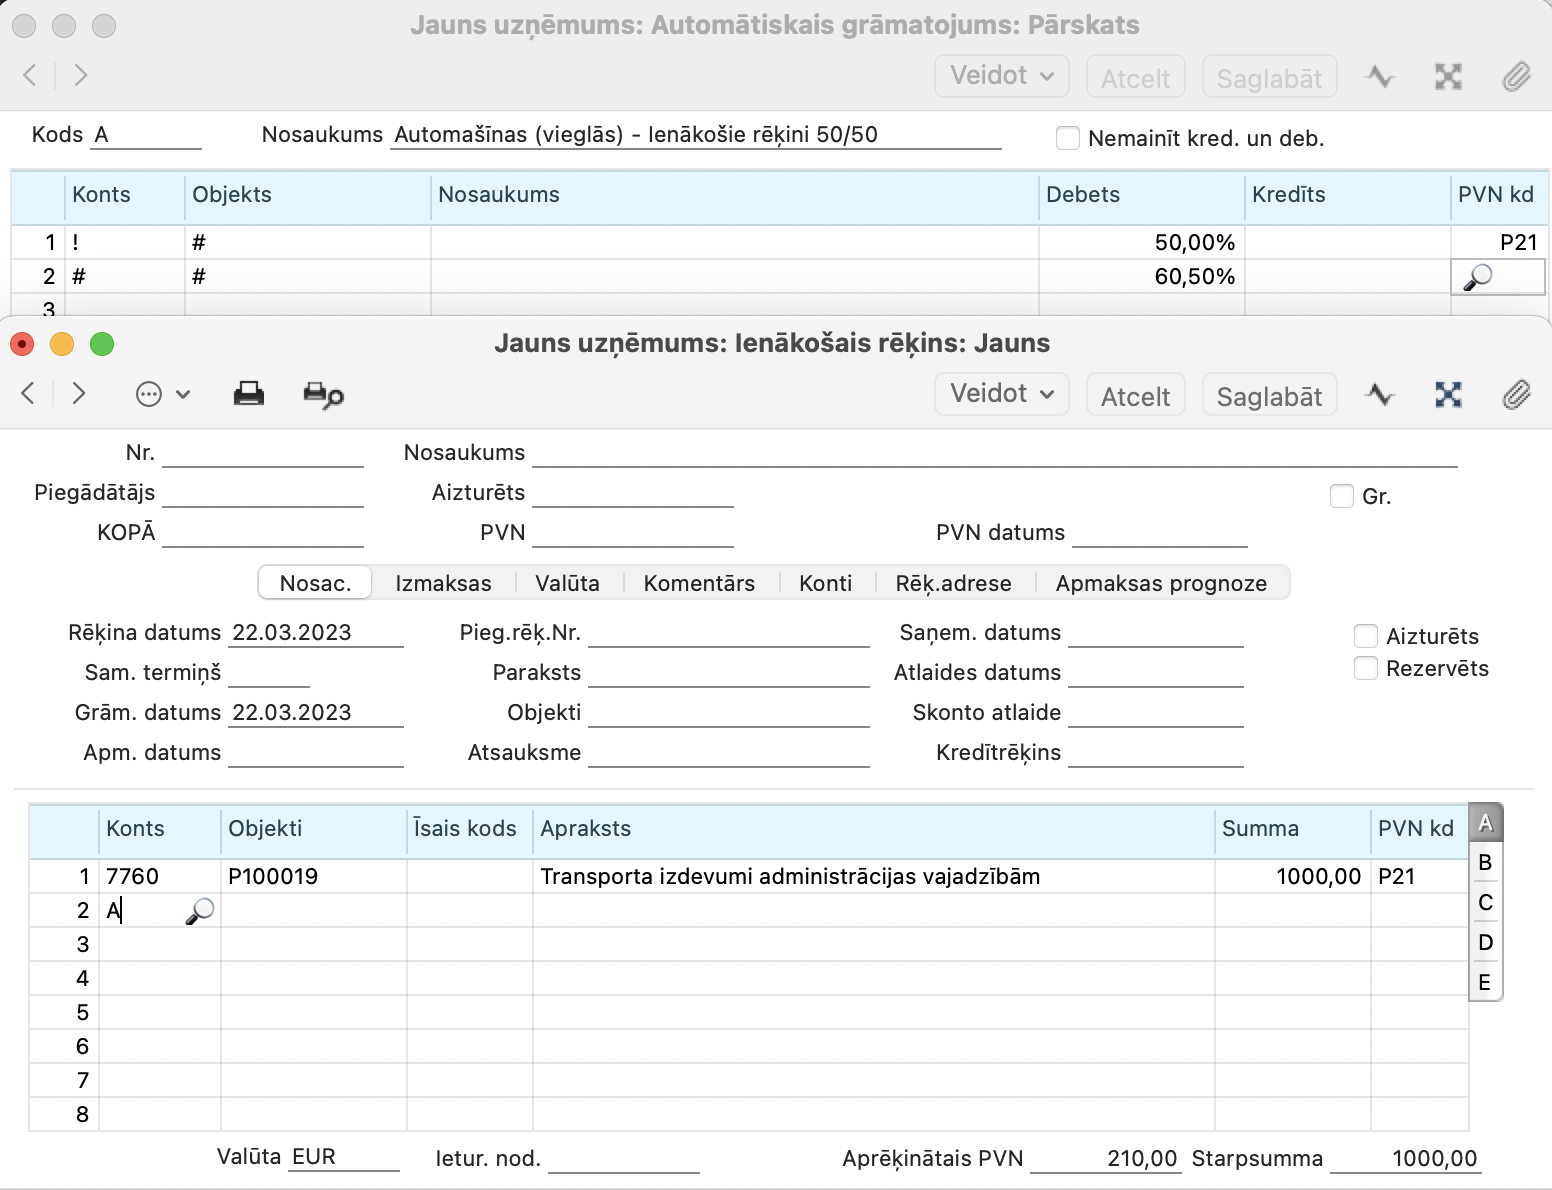Click the paperclip attachments icon in invoice window
1552x1190 pixels.
pyautogui.click(x=1516, y=395)
